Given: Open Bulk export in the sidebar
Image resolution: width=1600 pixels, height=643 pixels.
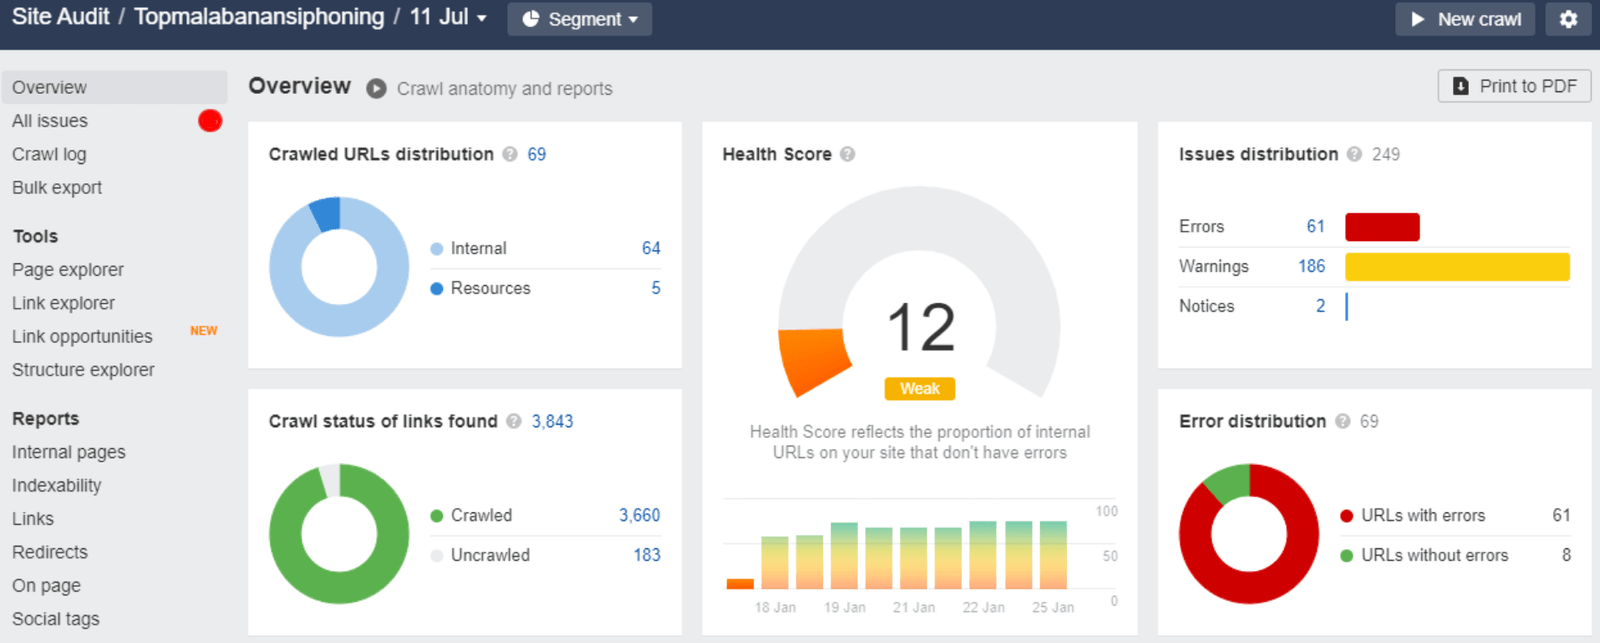Looking at the screenshot, I should [57, 188].
